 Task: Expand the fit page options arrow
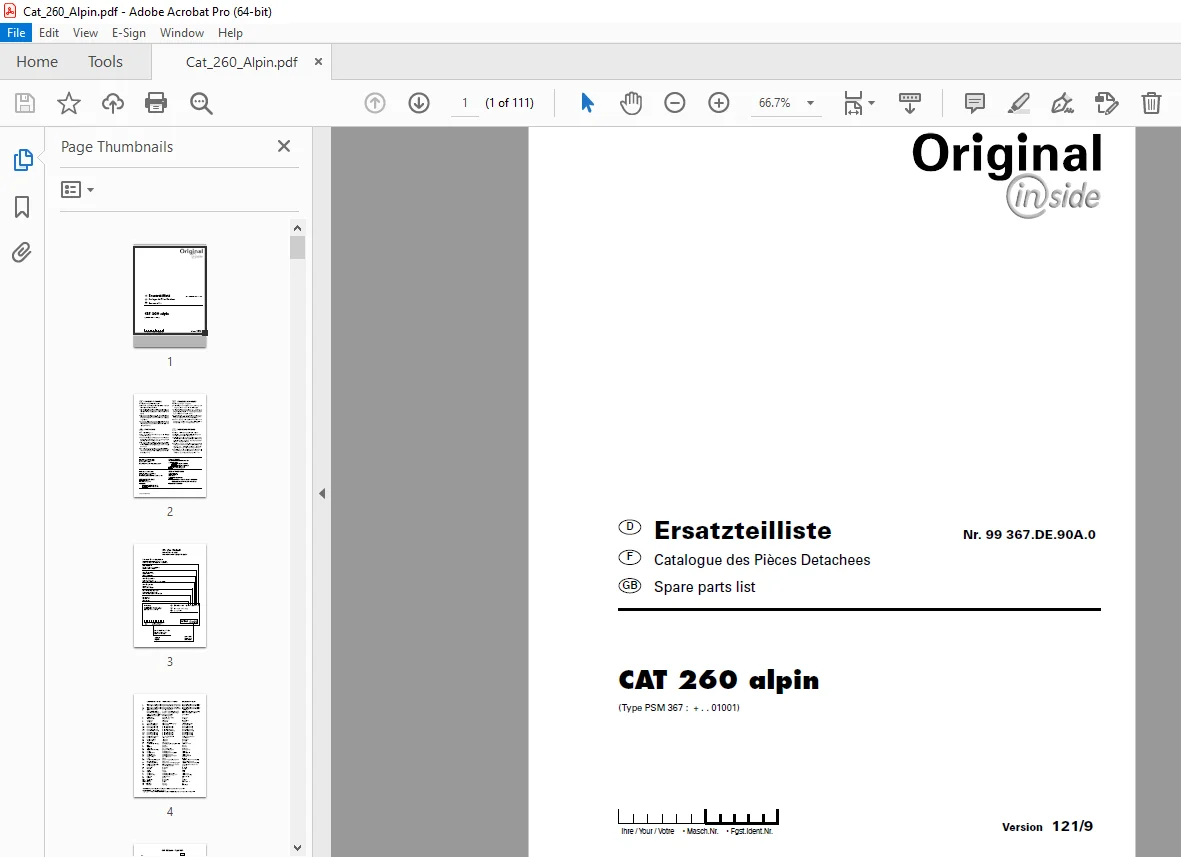pyautogui.click(x=871, y=103)
